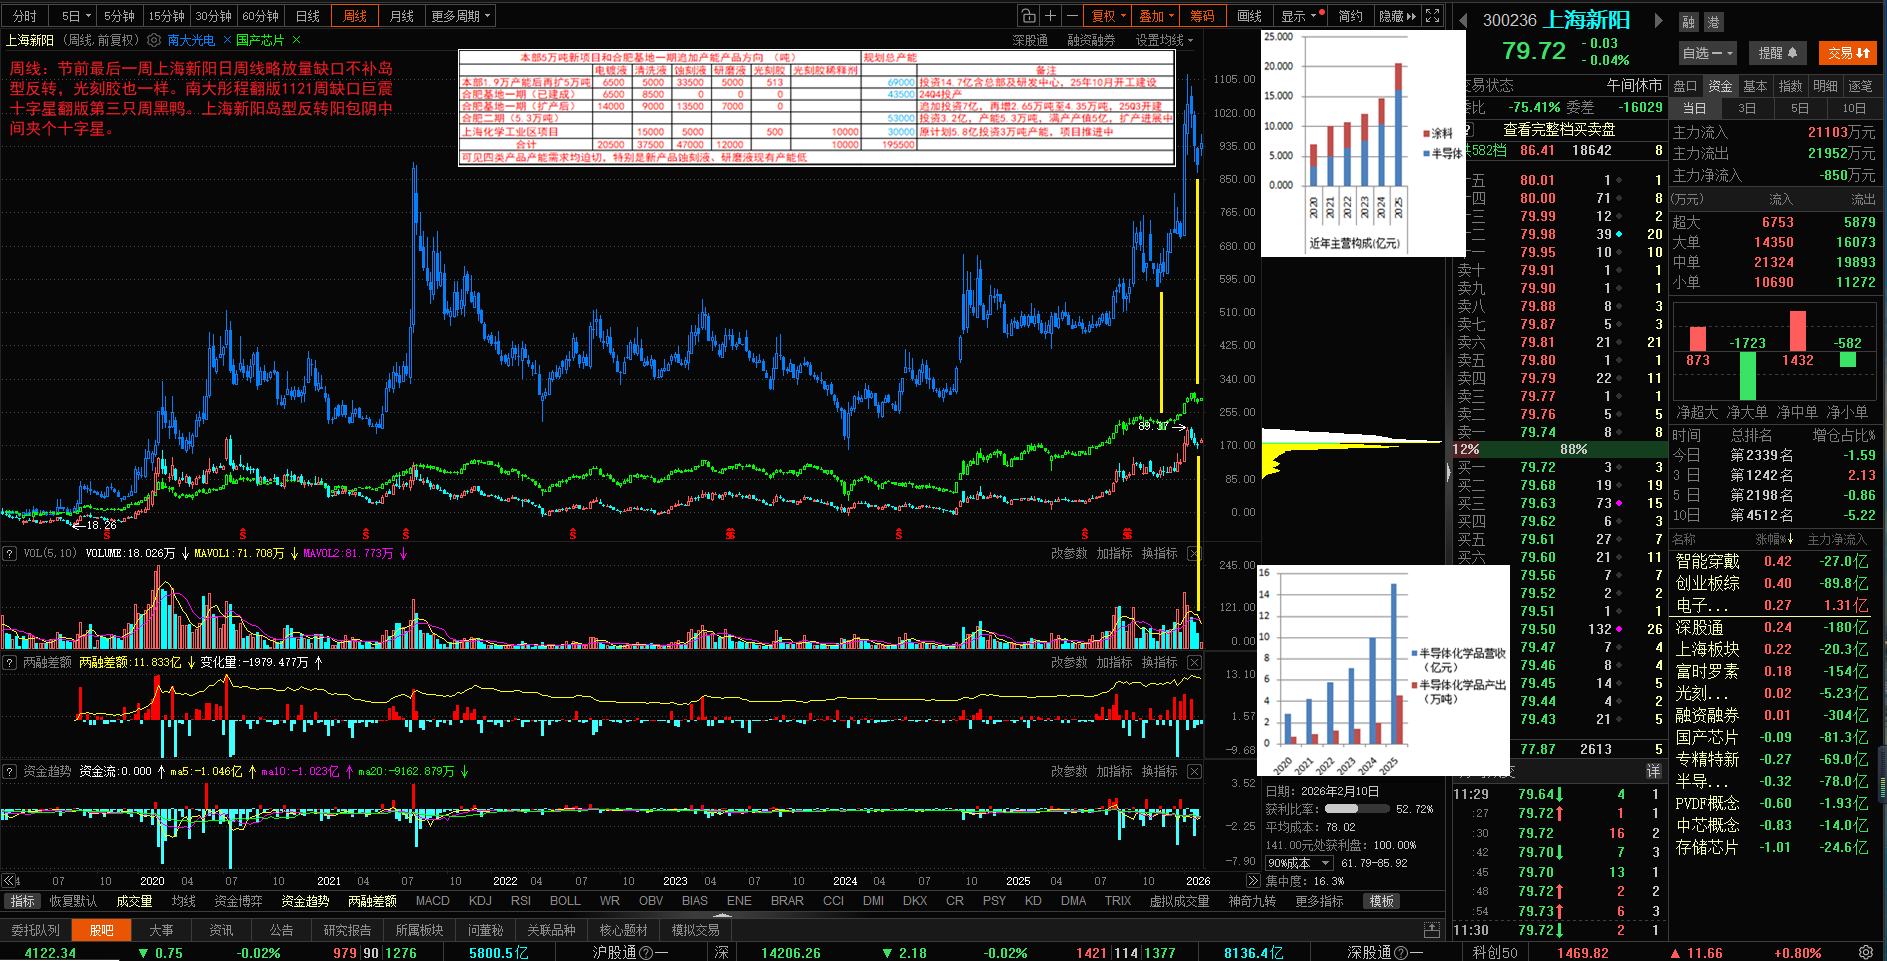Image resolution: width=1887 pixels, height=961 pixels.
Task: Expand 设置均线 moving average dropdown
Action: [x=1164, y=40]
